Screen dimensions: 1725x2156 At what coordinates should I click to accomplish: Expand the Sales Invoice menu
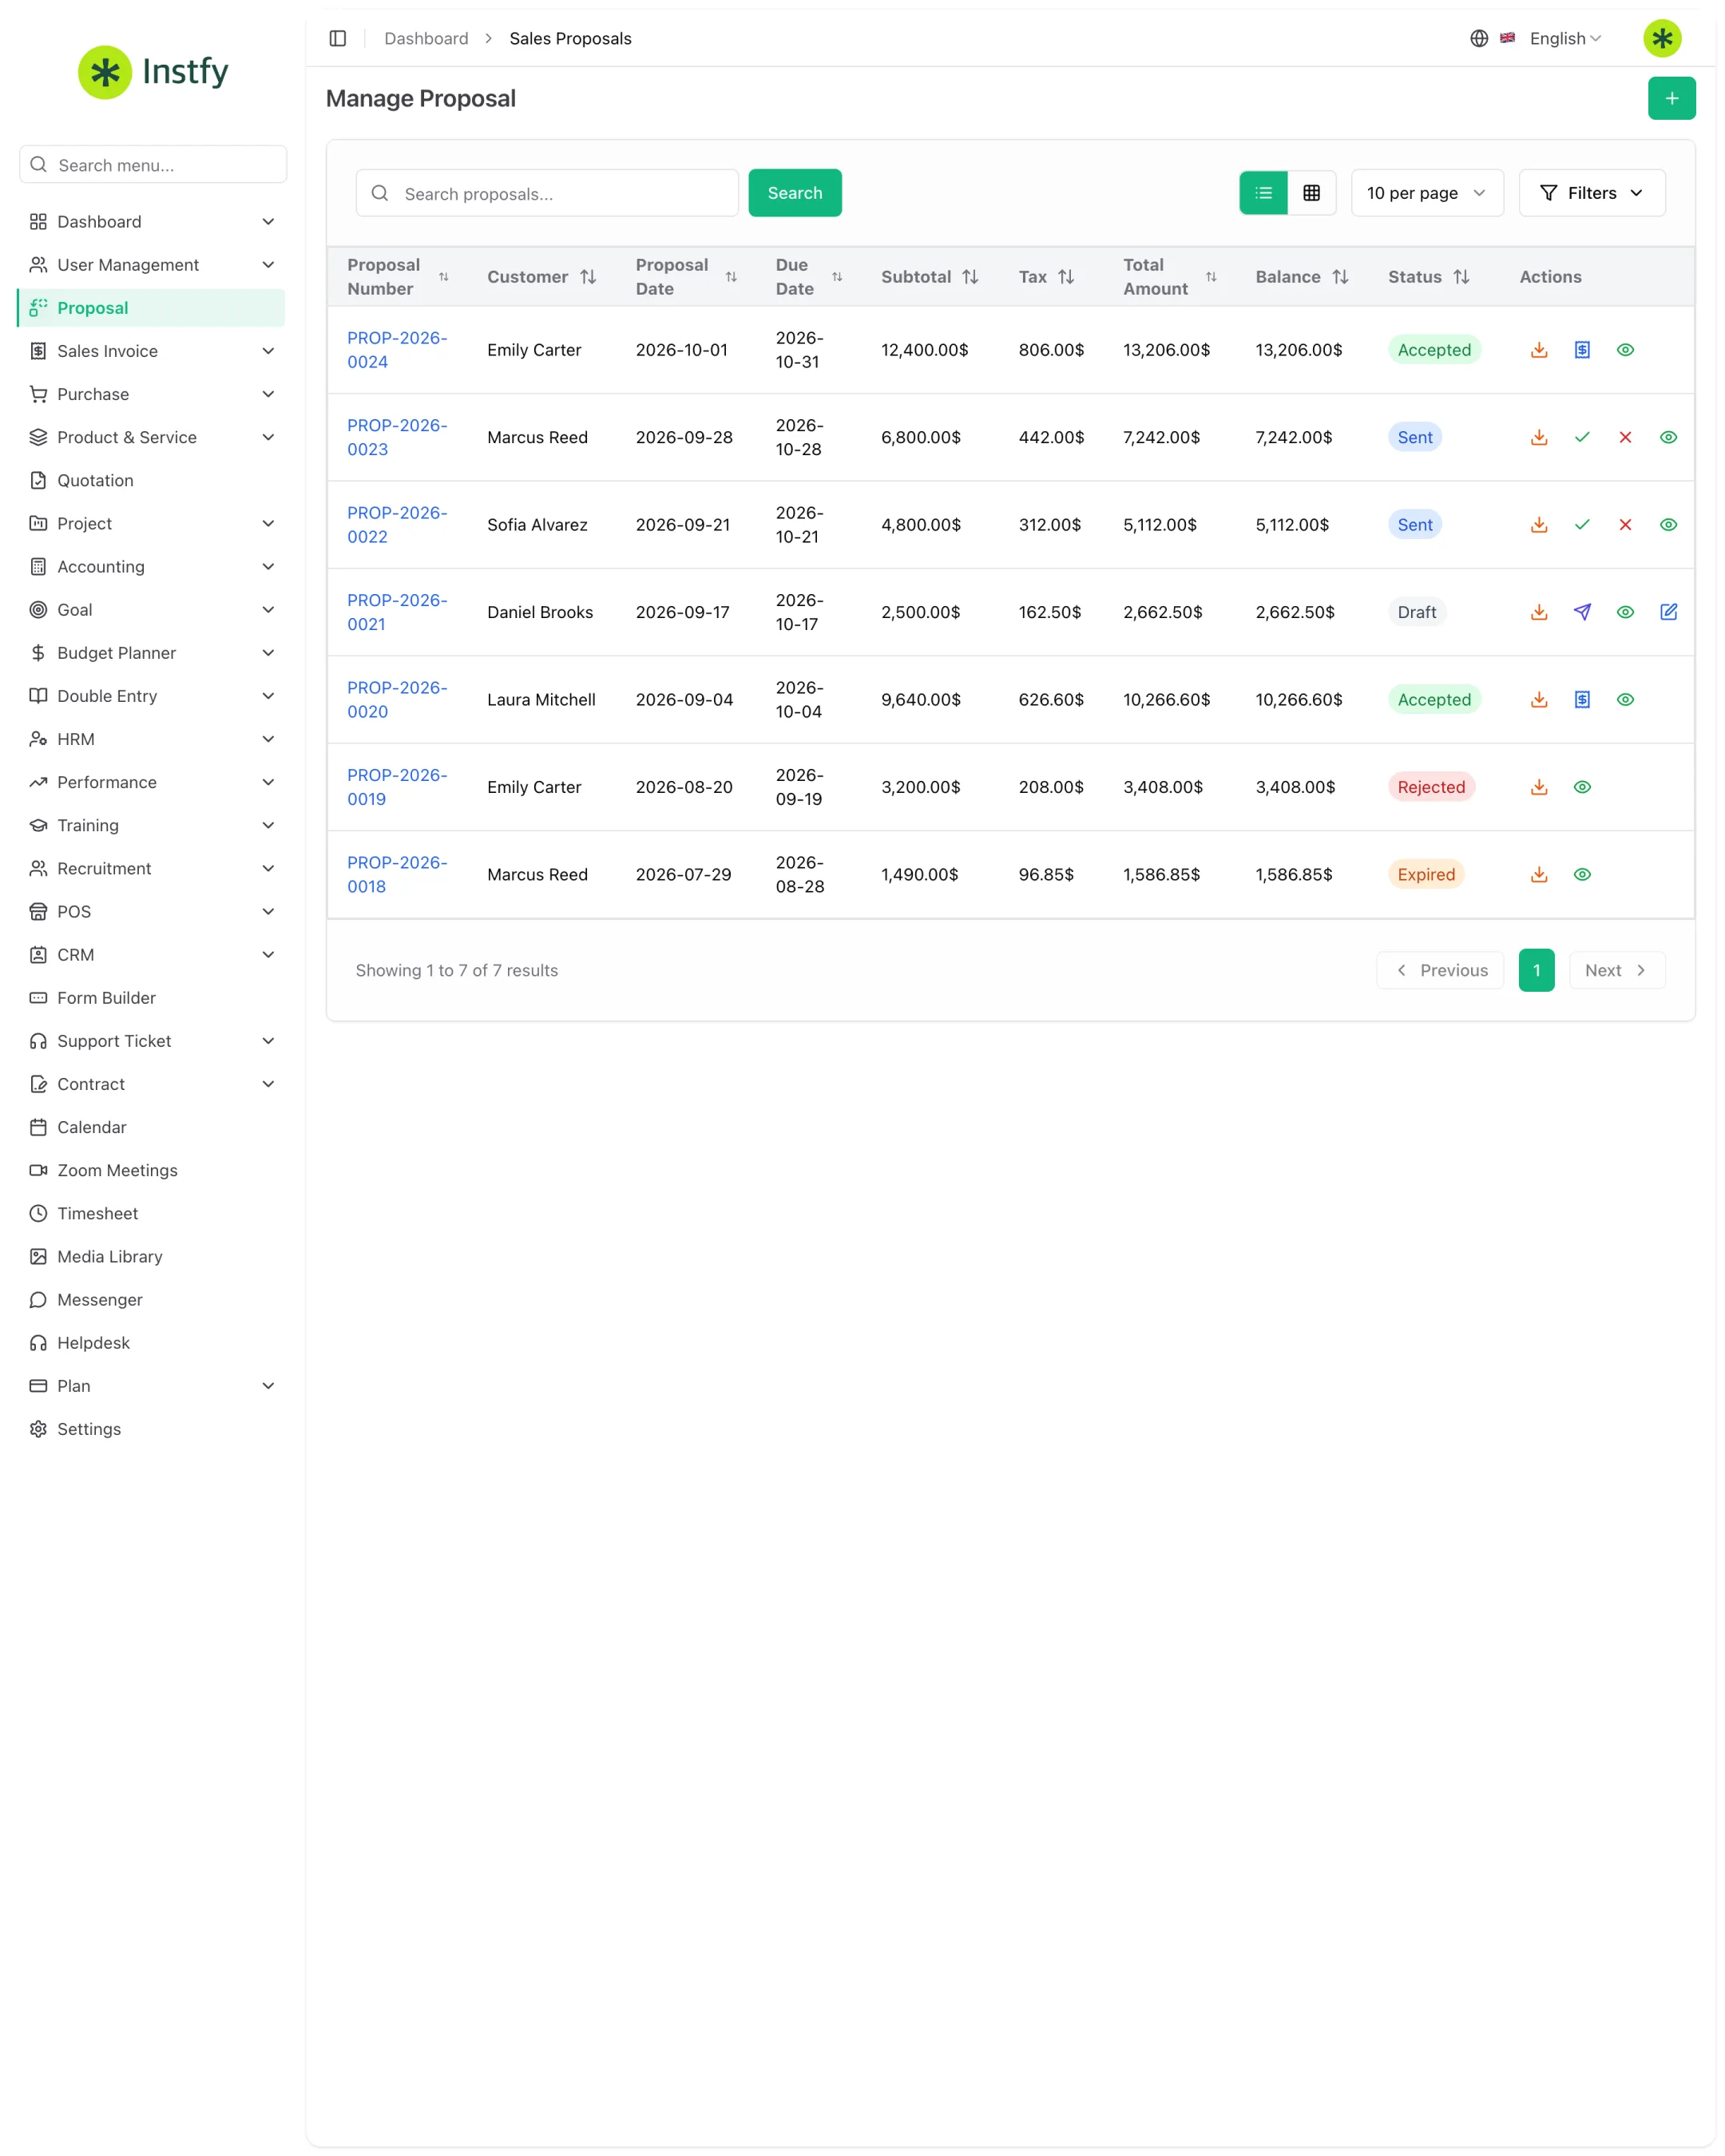point(152,351)
